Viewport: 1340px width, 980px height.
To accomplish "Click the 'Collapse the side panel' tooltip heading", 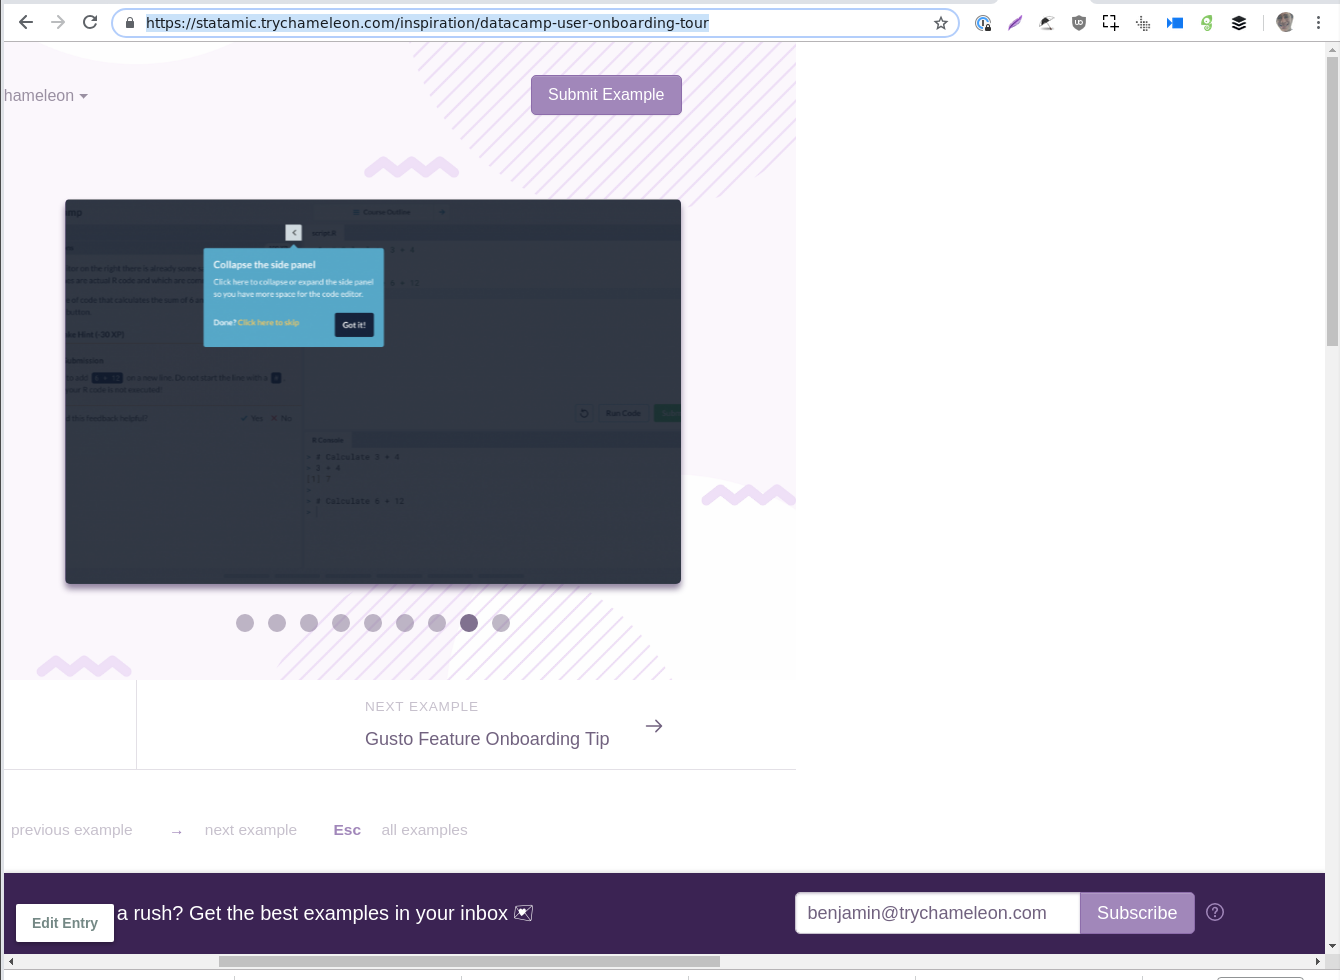I will [264, 265].
